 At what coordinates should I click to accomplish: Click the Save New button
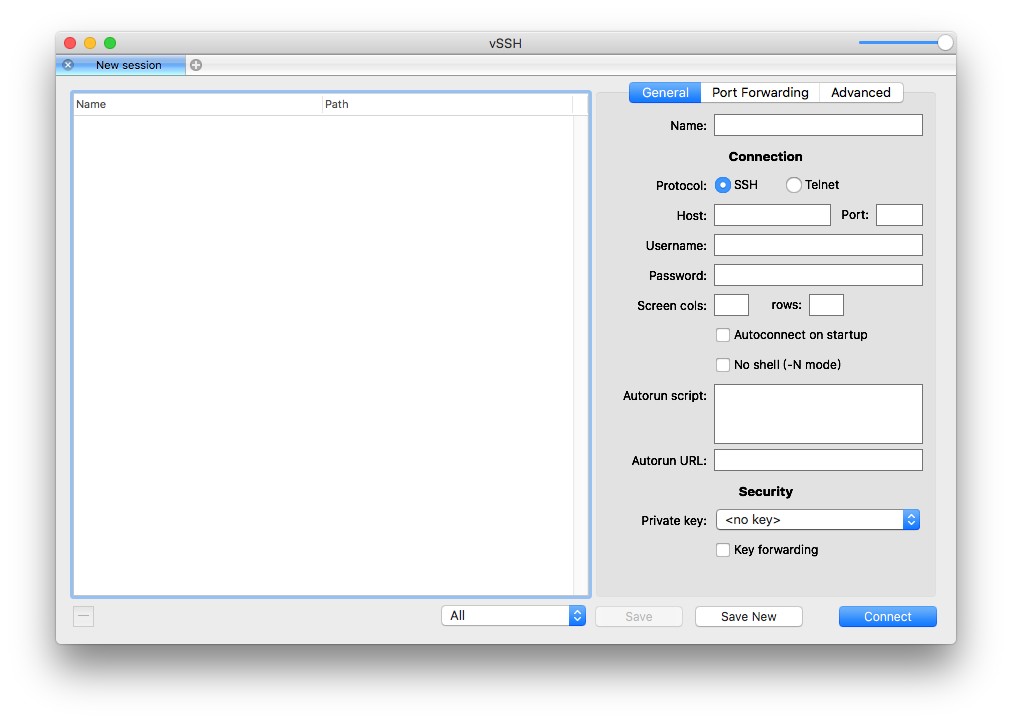click(x=749, y=616)
